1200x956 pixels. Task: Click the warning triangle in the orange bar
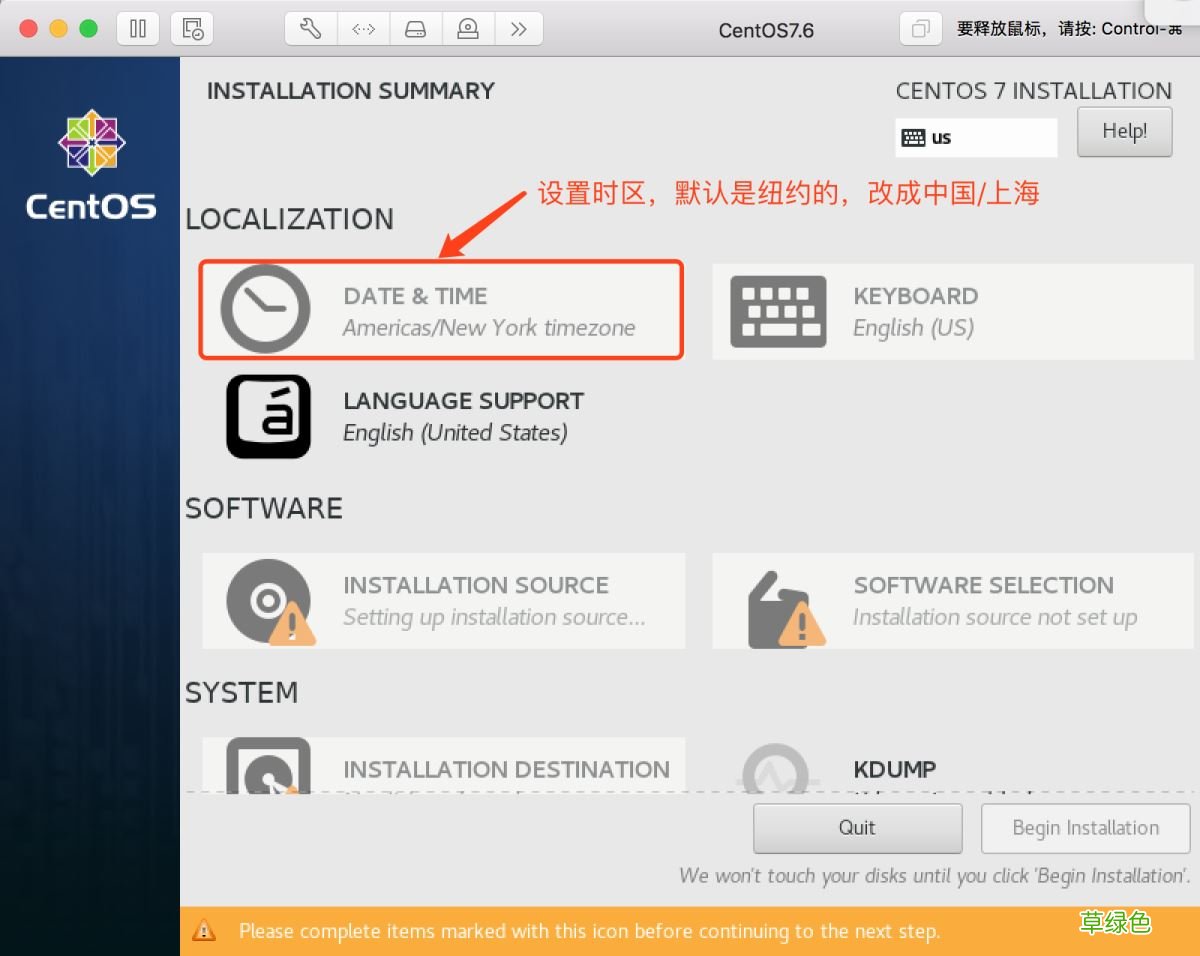pos(205,930)
